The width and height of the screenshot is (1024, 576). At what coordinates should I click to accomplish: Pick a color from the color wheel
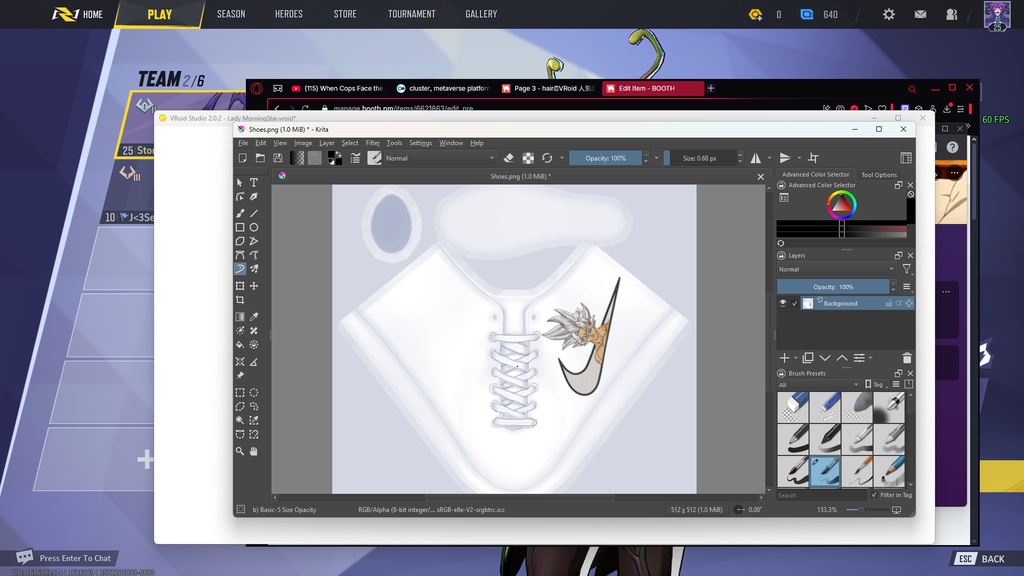(x=841, y=205)
